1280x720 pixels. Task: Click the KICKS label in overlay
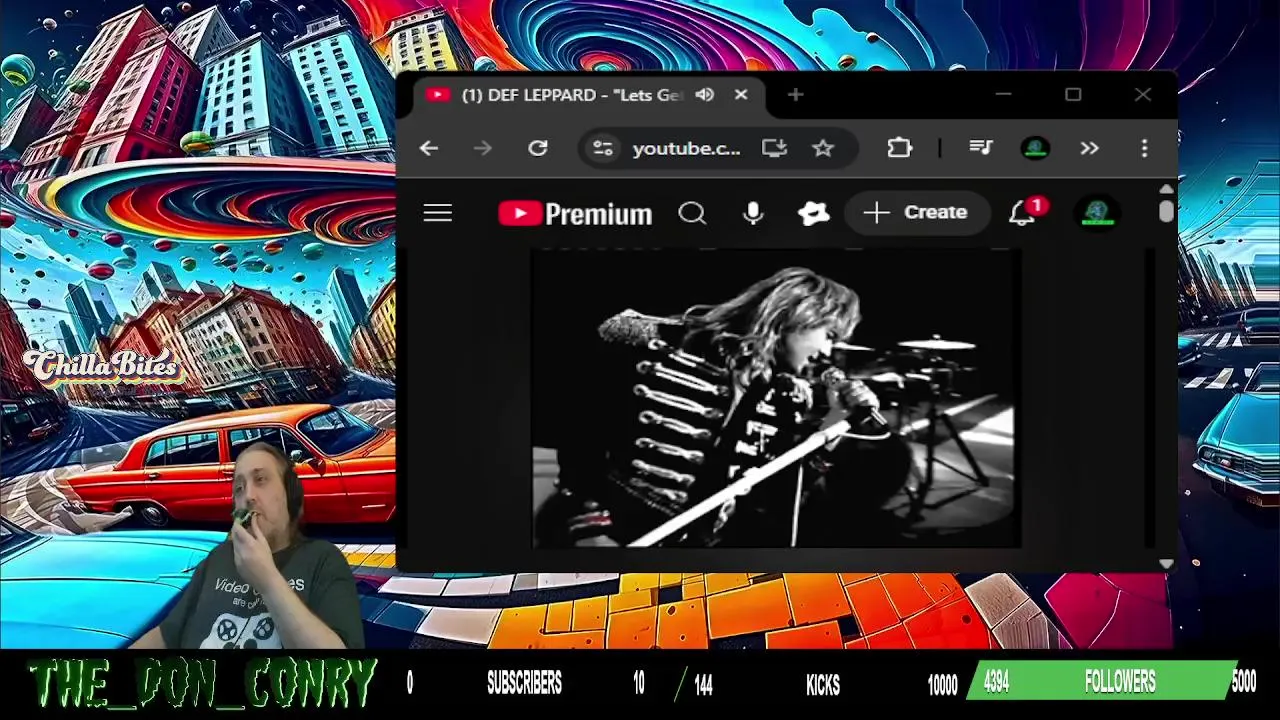click(823, 685)
